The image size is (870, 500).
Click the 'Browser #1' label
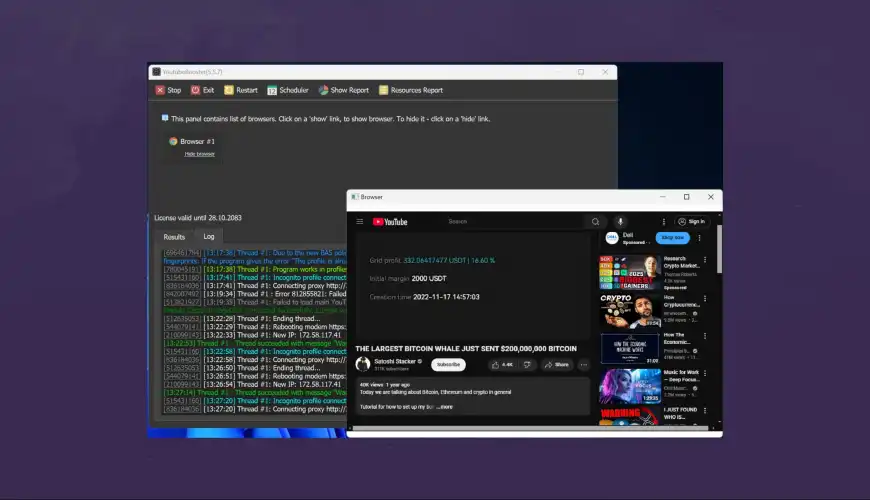point(197,142)
